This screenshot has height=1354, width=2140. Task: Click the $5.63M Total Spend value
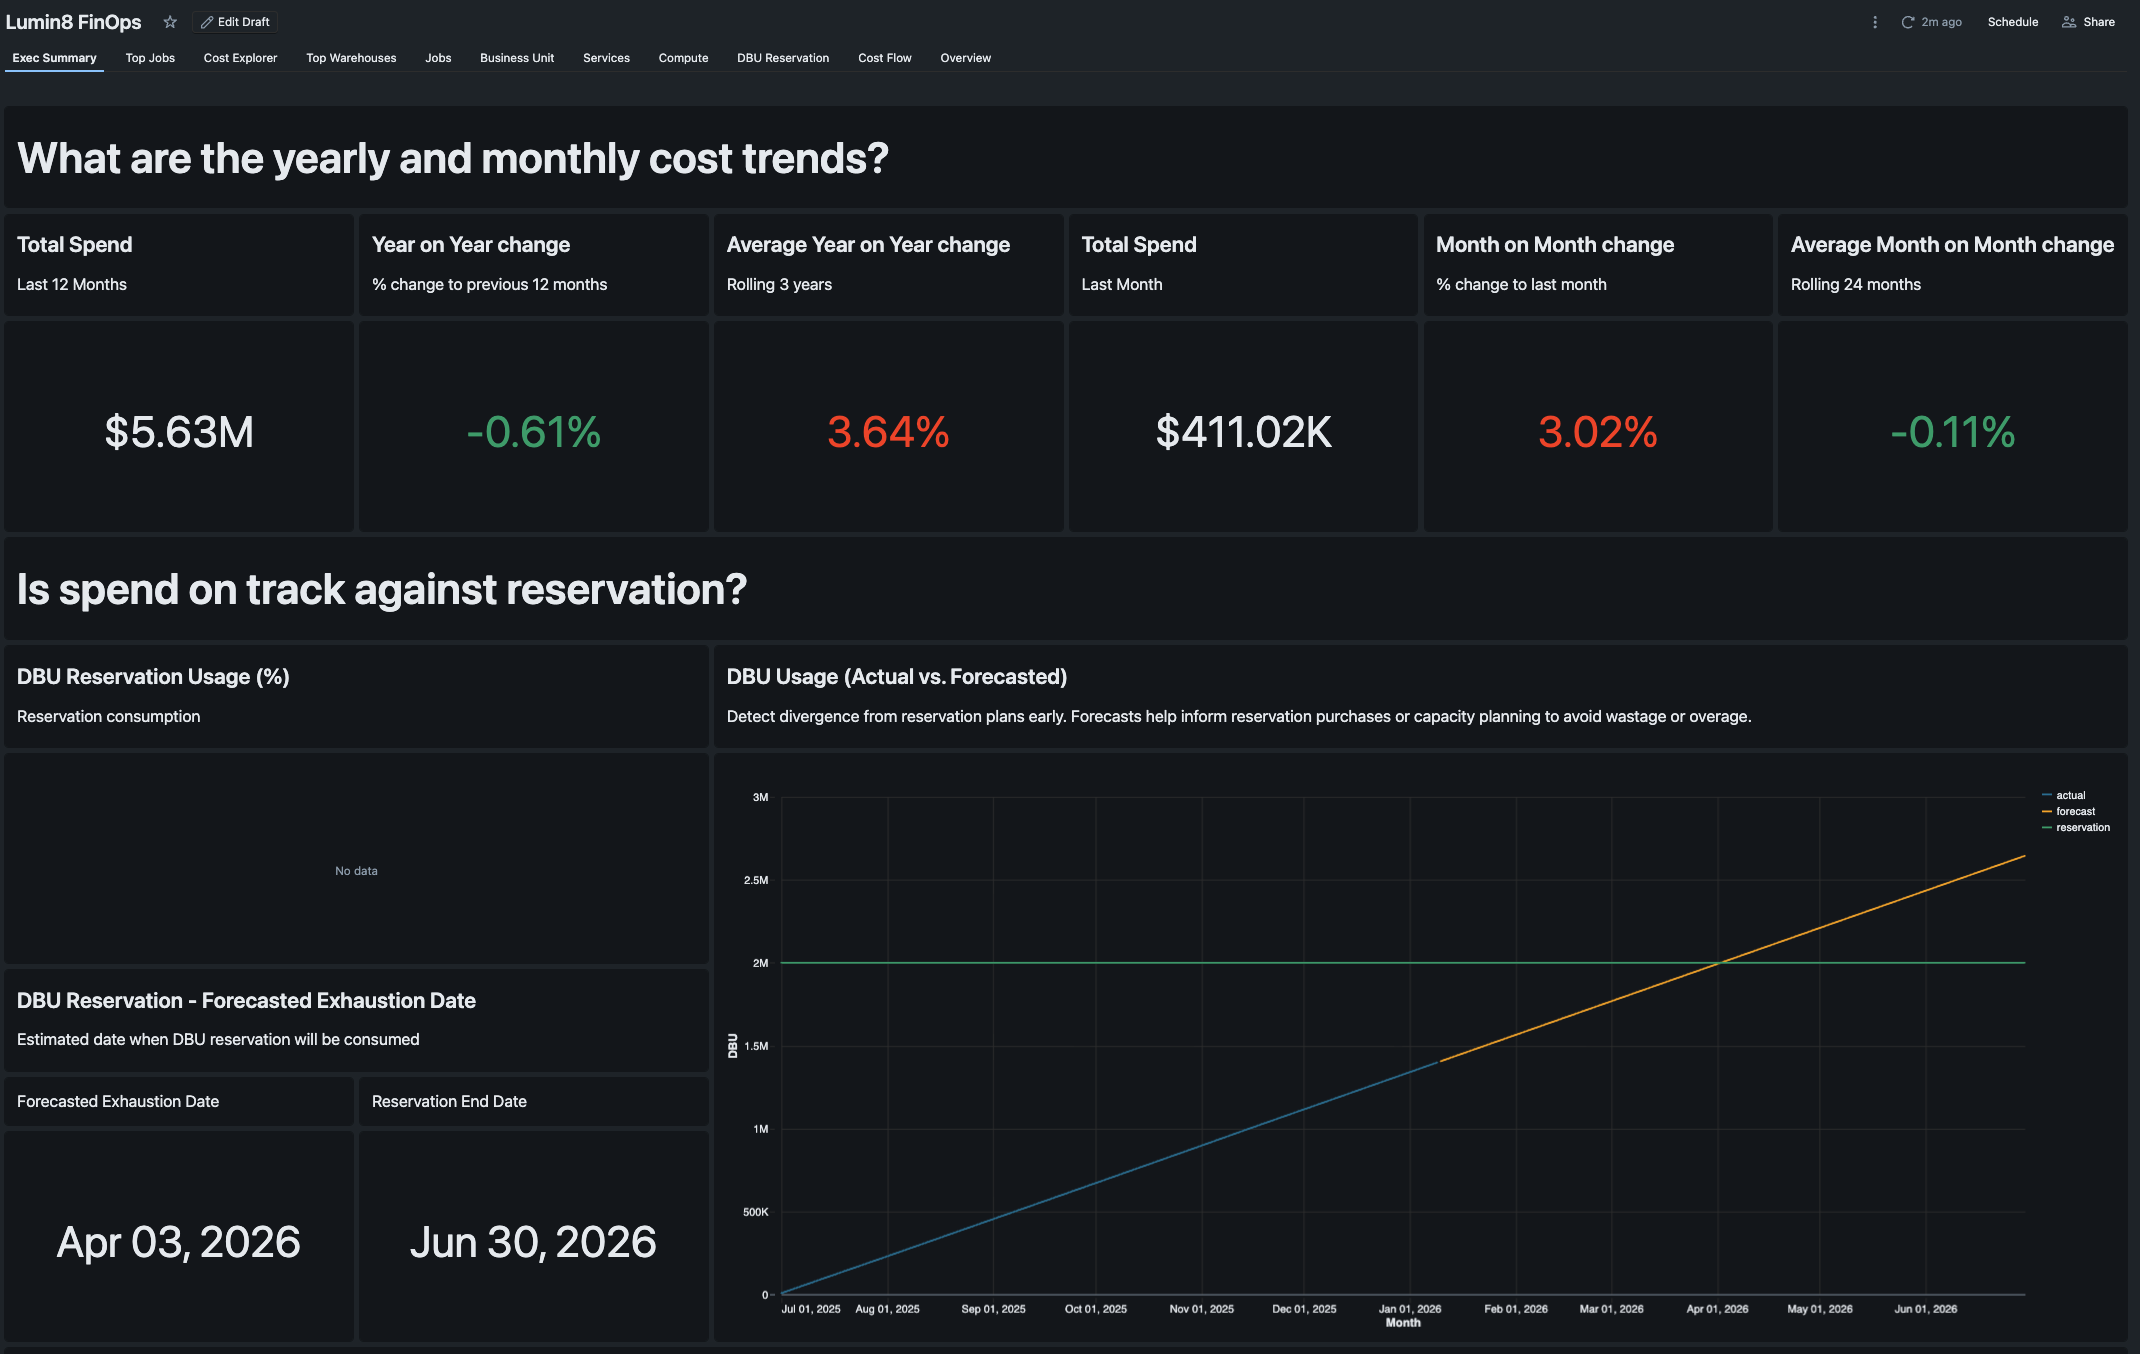tap(179, 432)
